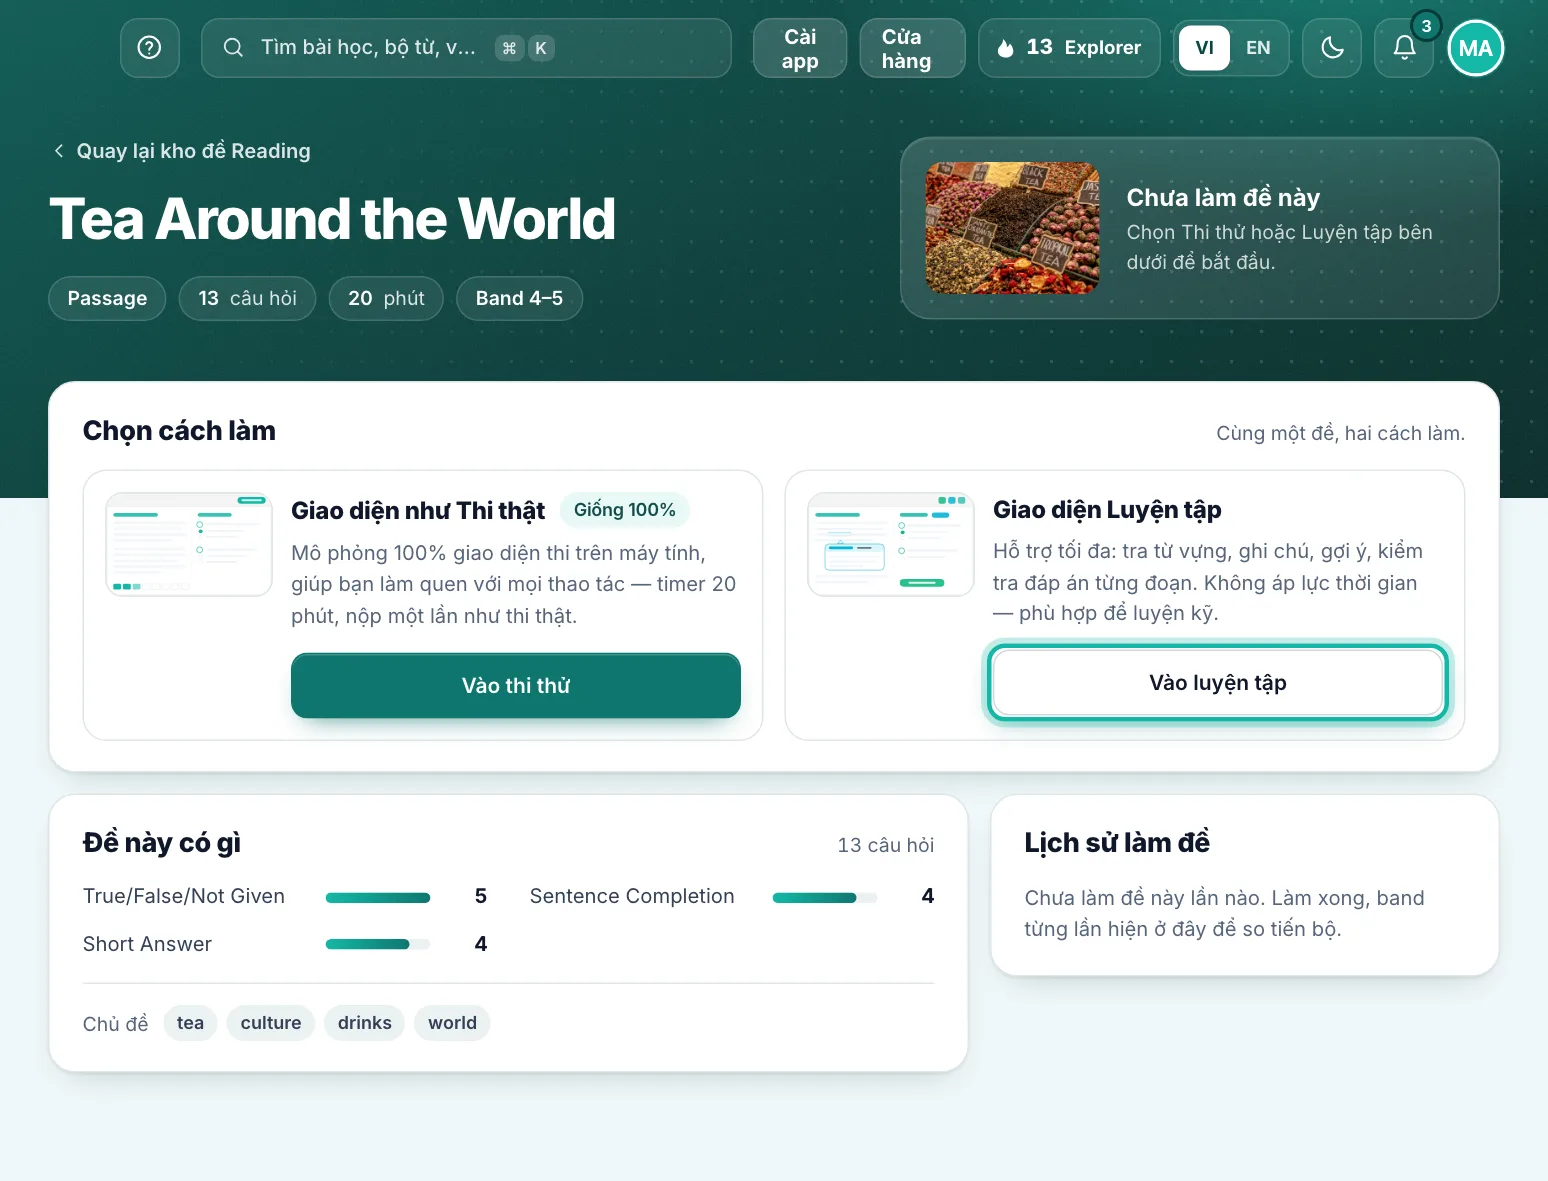1548x1181 pixels.
Task: Click the tea market photo thumbnail
Action: (1012, 228)
